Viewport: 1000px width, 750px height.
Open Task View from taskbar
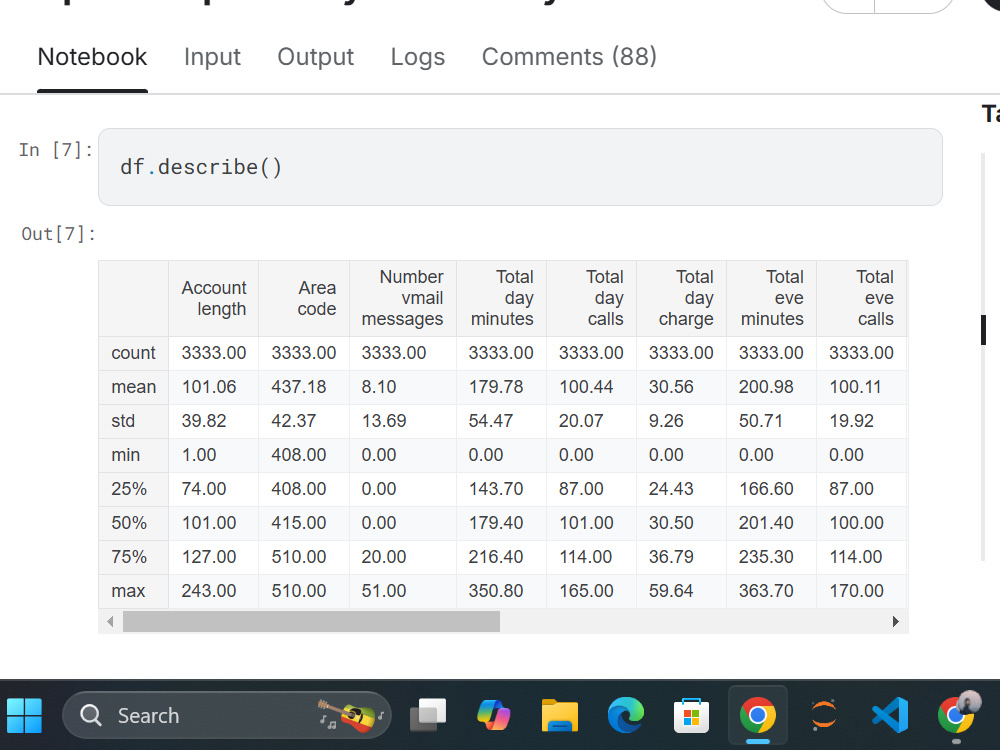click(x=428, y=715)
